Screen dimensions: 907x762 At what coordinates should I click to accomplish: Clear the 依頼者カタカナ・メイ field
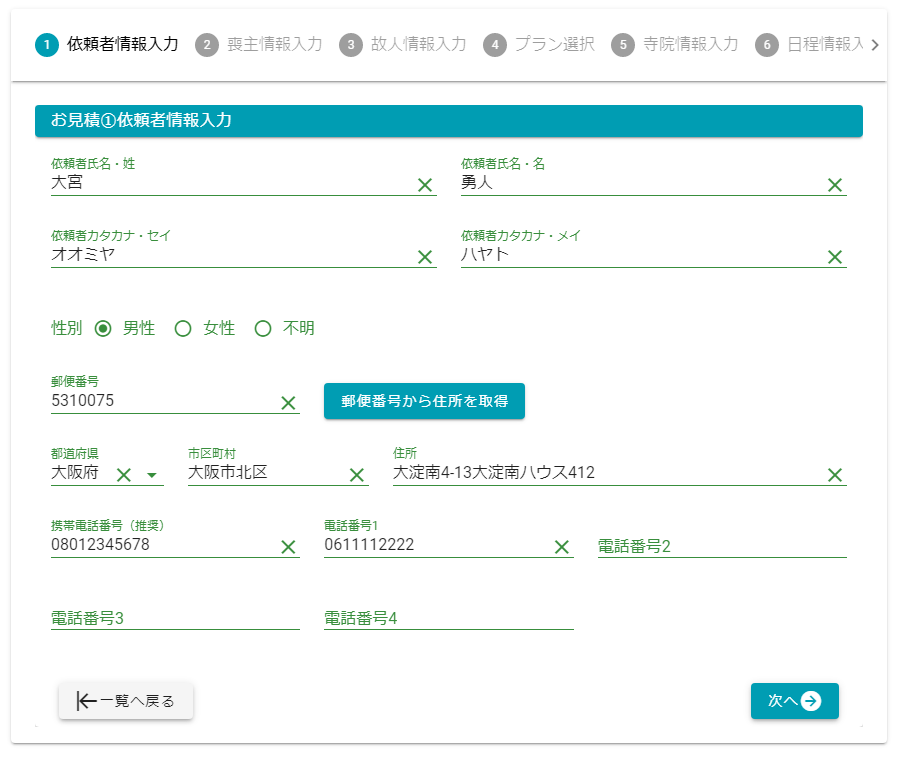tap(834, 257)
